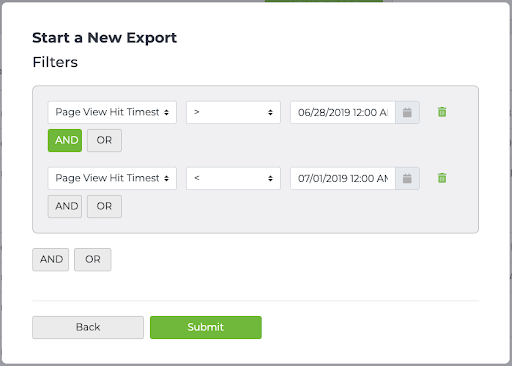Focus the 06/28/2019 12:00 date field
Screen dimensions: 512x366
pos(343,112)
